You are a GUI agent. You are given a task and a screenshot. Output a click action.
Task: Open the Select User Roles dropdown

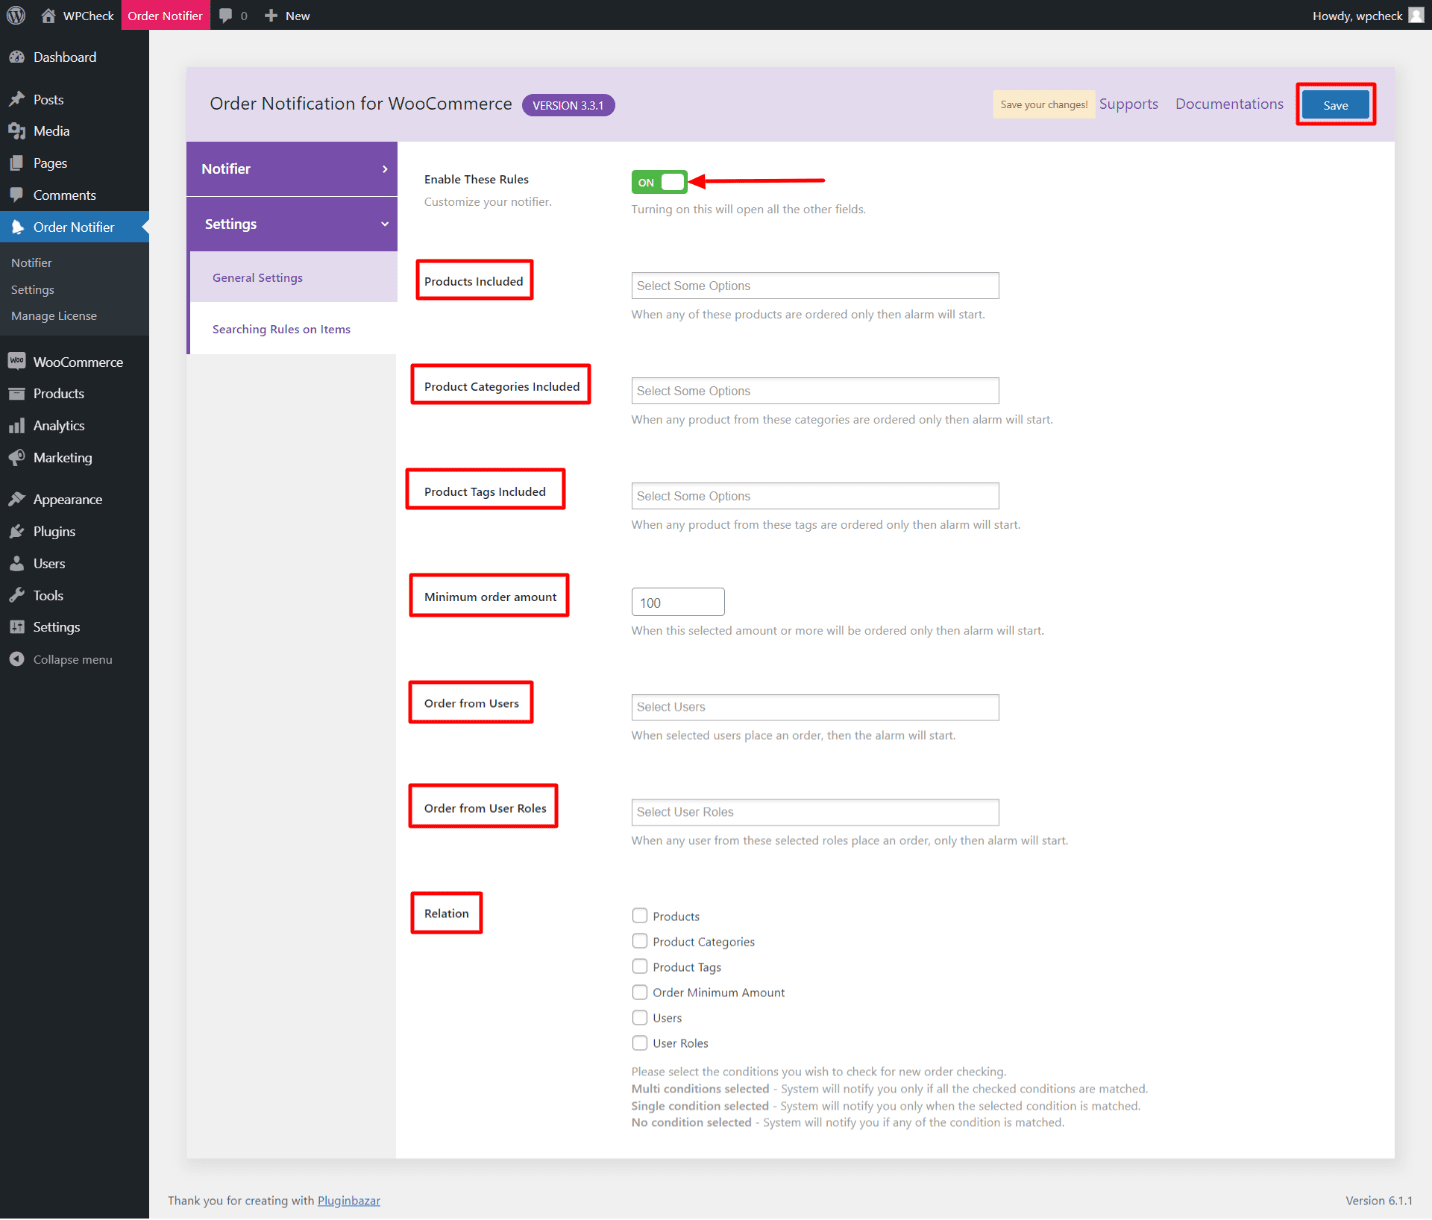point(815,812)
